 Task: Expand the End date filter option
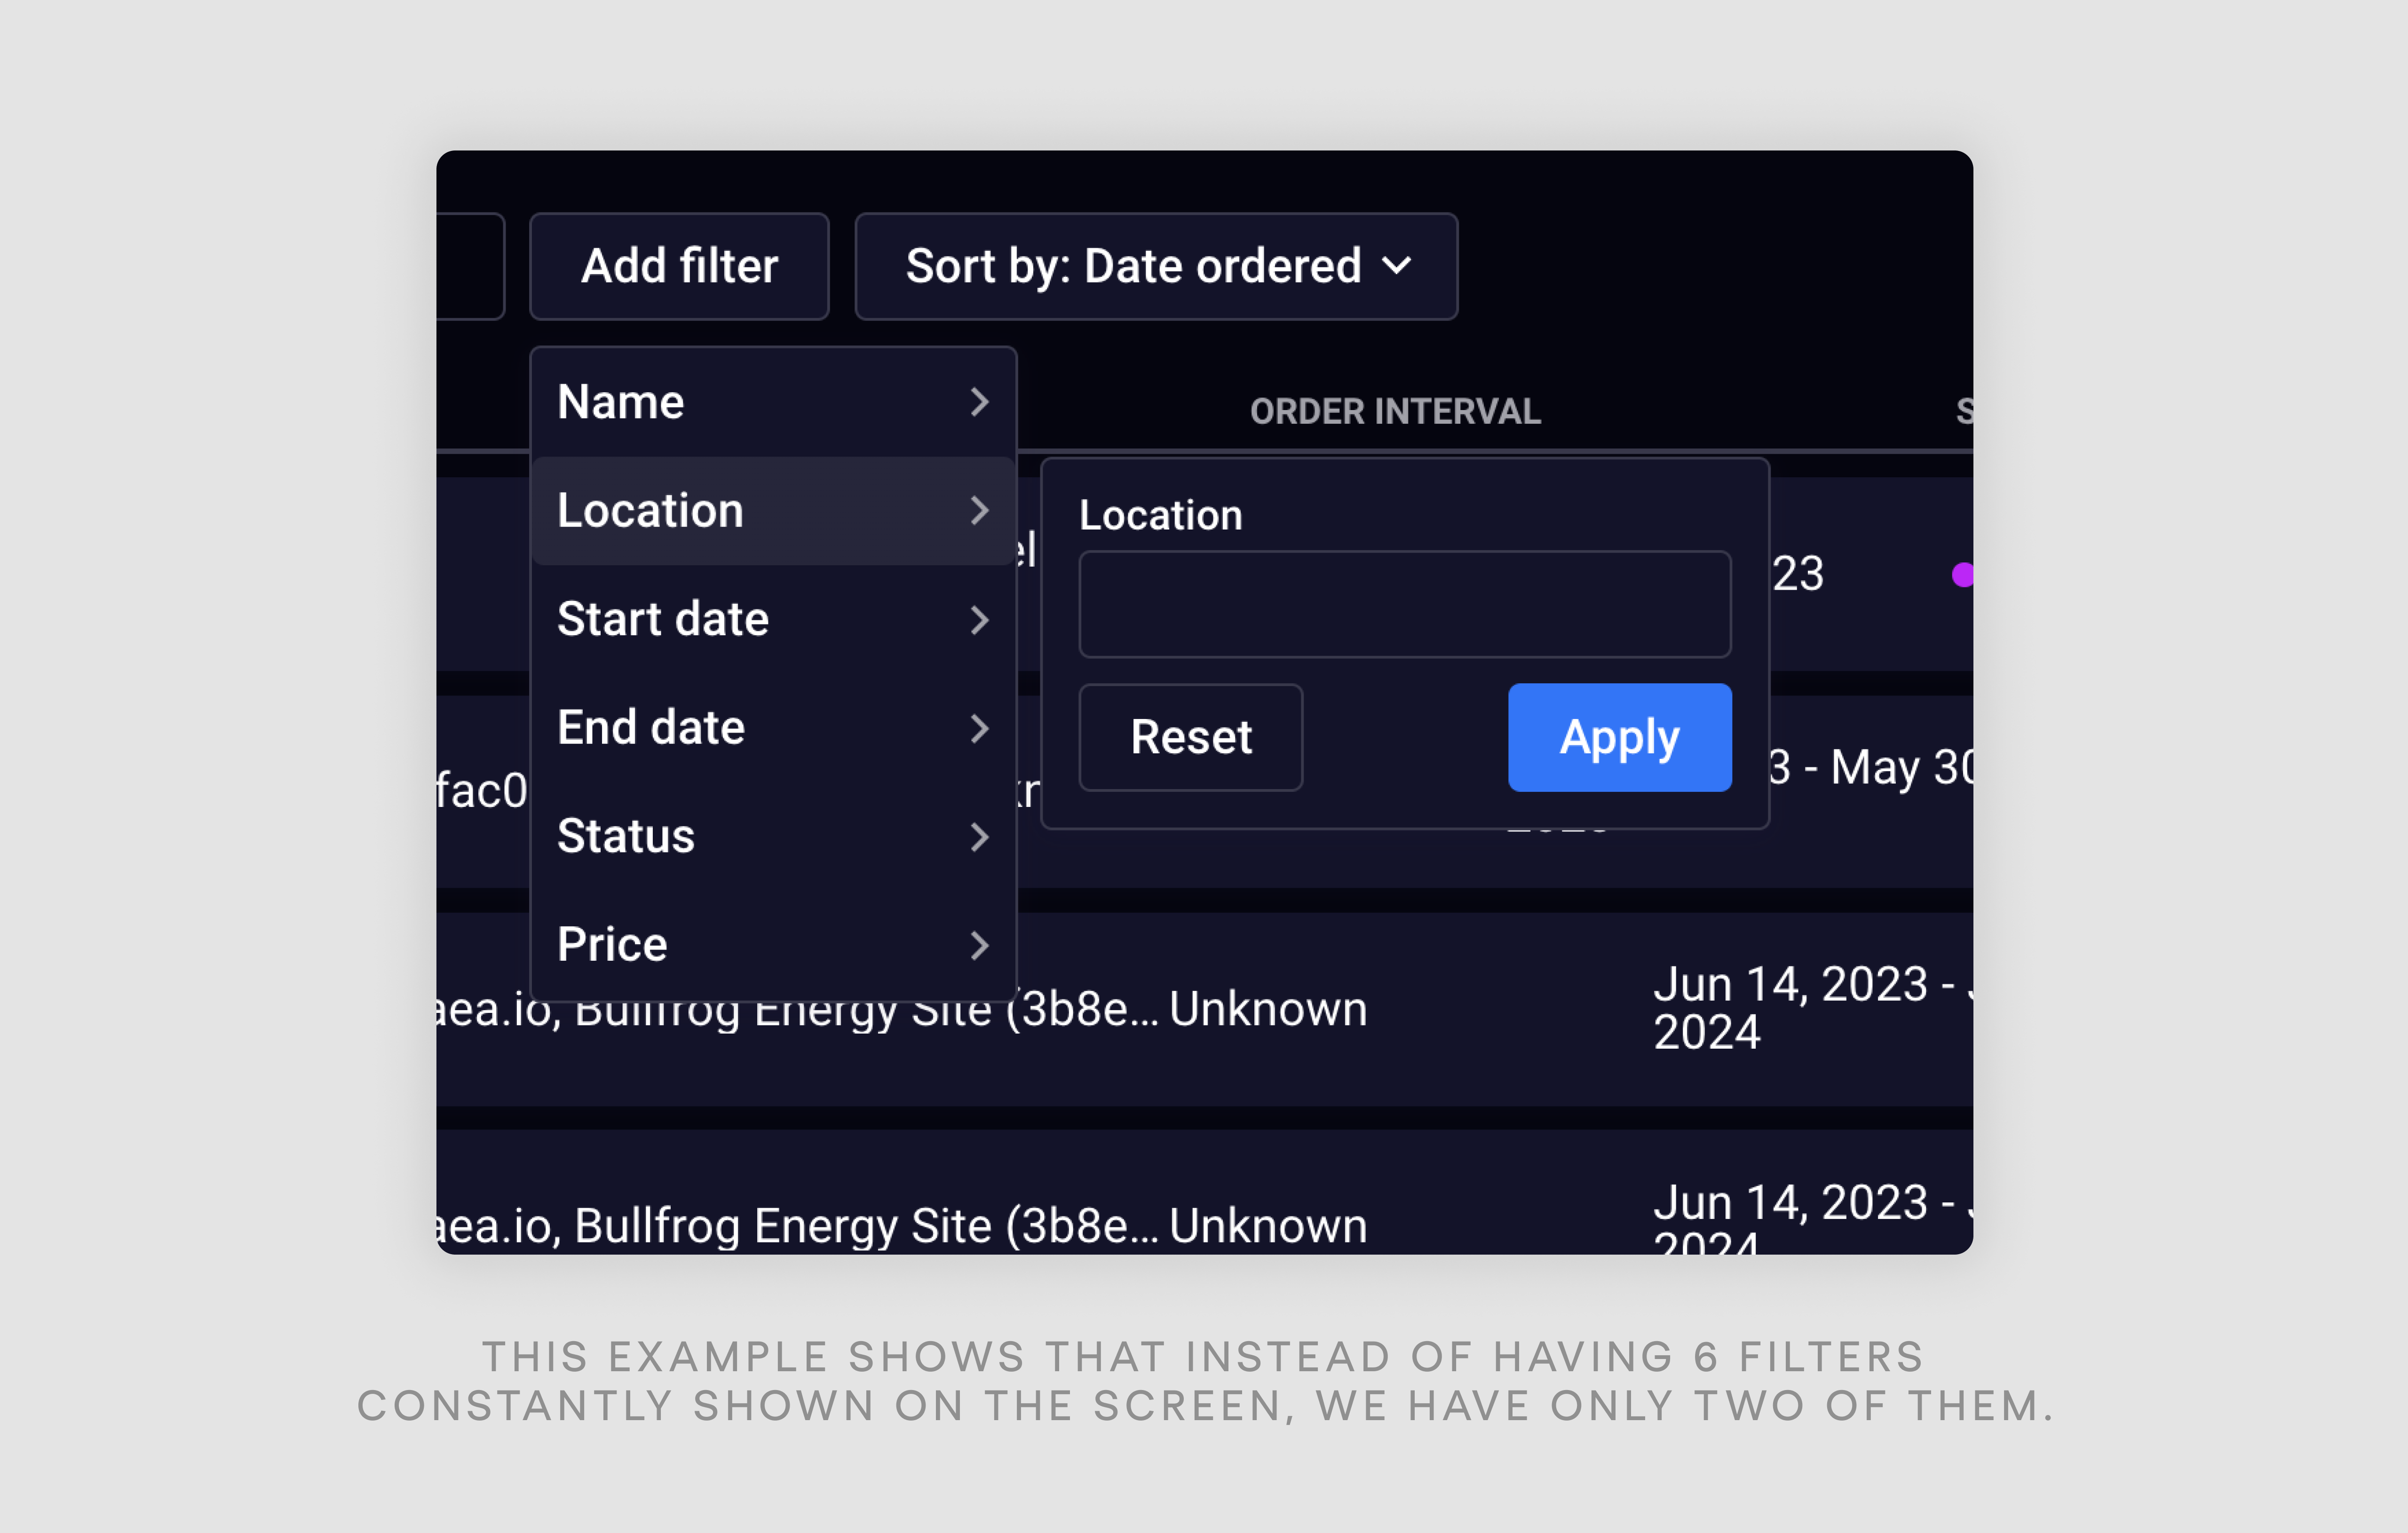[772, 726]
